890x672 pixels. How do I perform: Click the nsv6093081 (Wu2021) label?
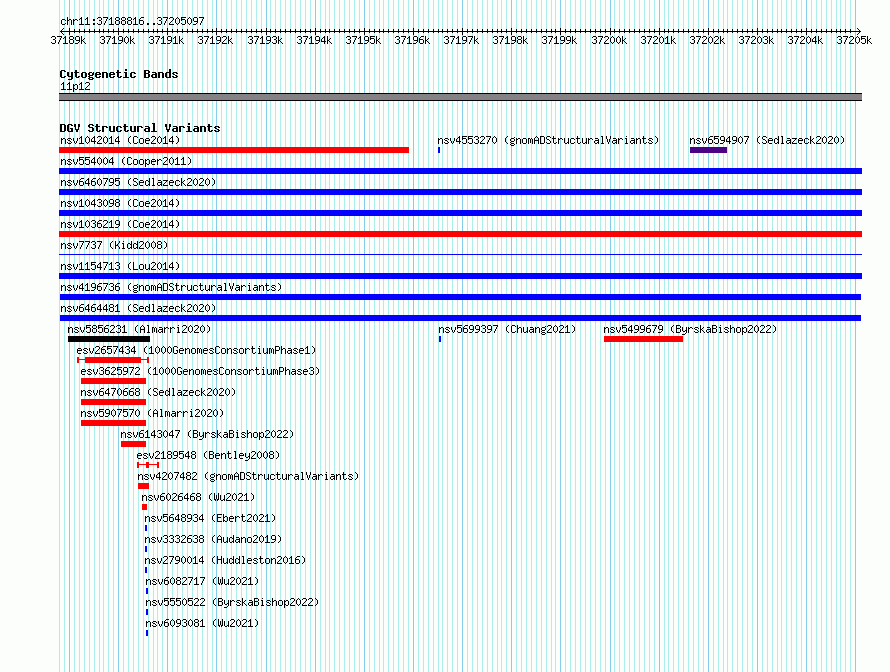point(202,623)
